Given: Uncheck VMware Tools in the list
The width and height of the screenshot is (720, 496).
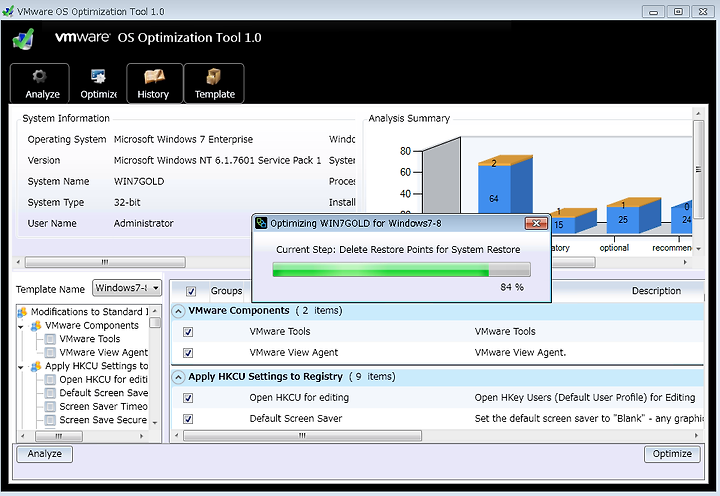Looking at the screenshot, I should pyautogui.click(x=188, y=332).
